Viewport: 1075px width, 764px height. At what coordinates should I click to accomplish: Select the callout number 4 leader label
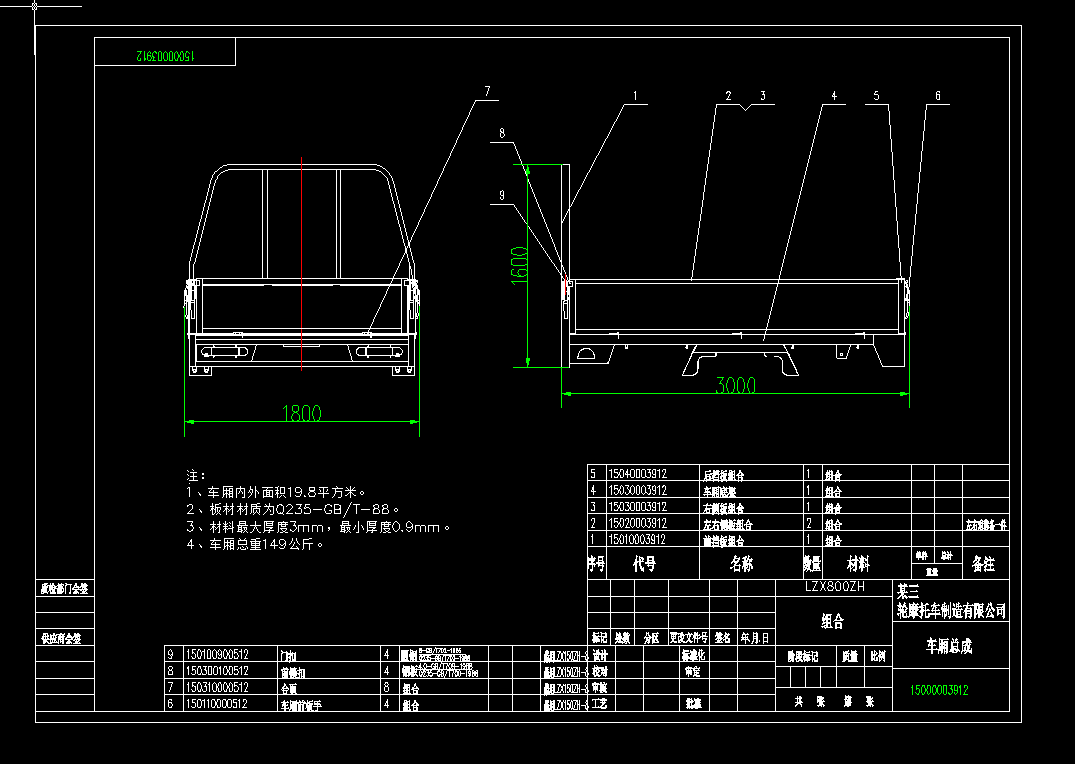[834, 96]
